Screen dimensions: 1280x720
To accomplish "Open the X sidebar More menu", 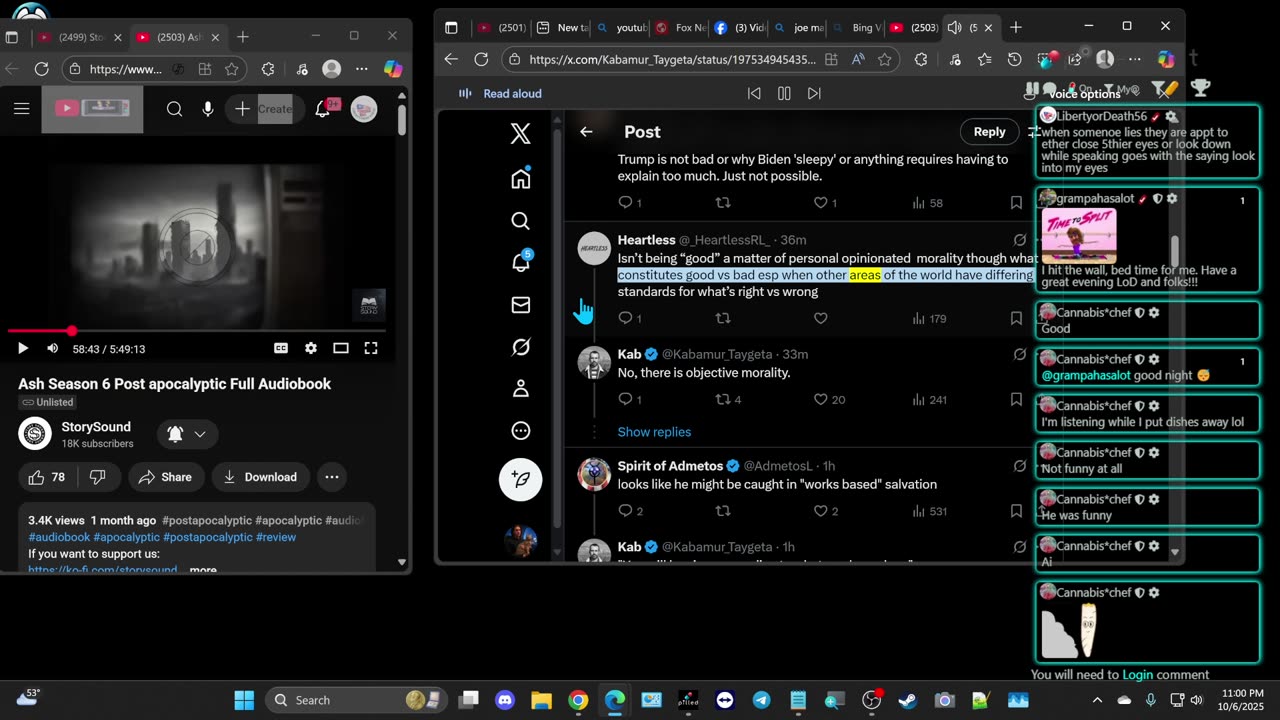I will [x=520, y=431].
